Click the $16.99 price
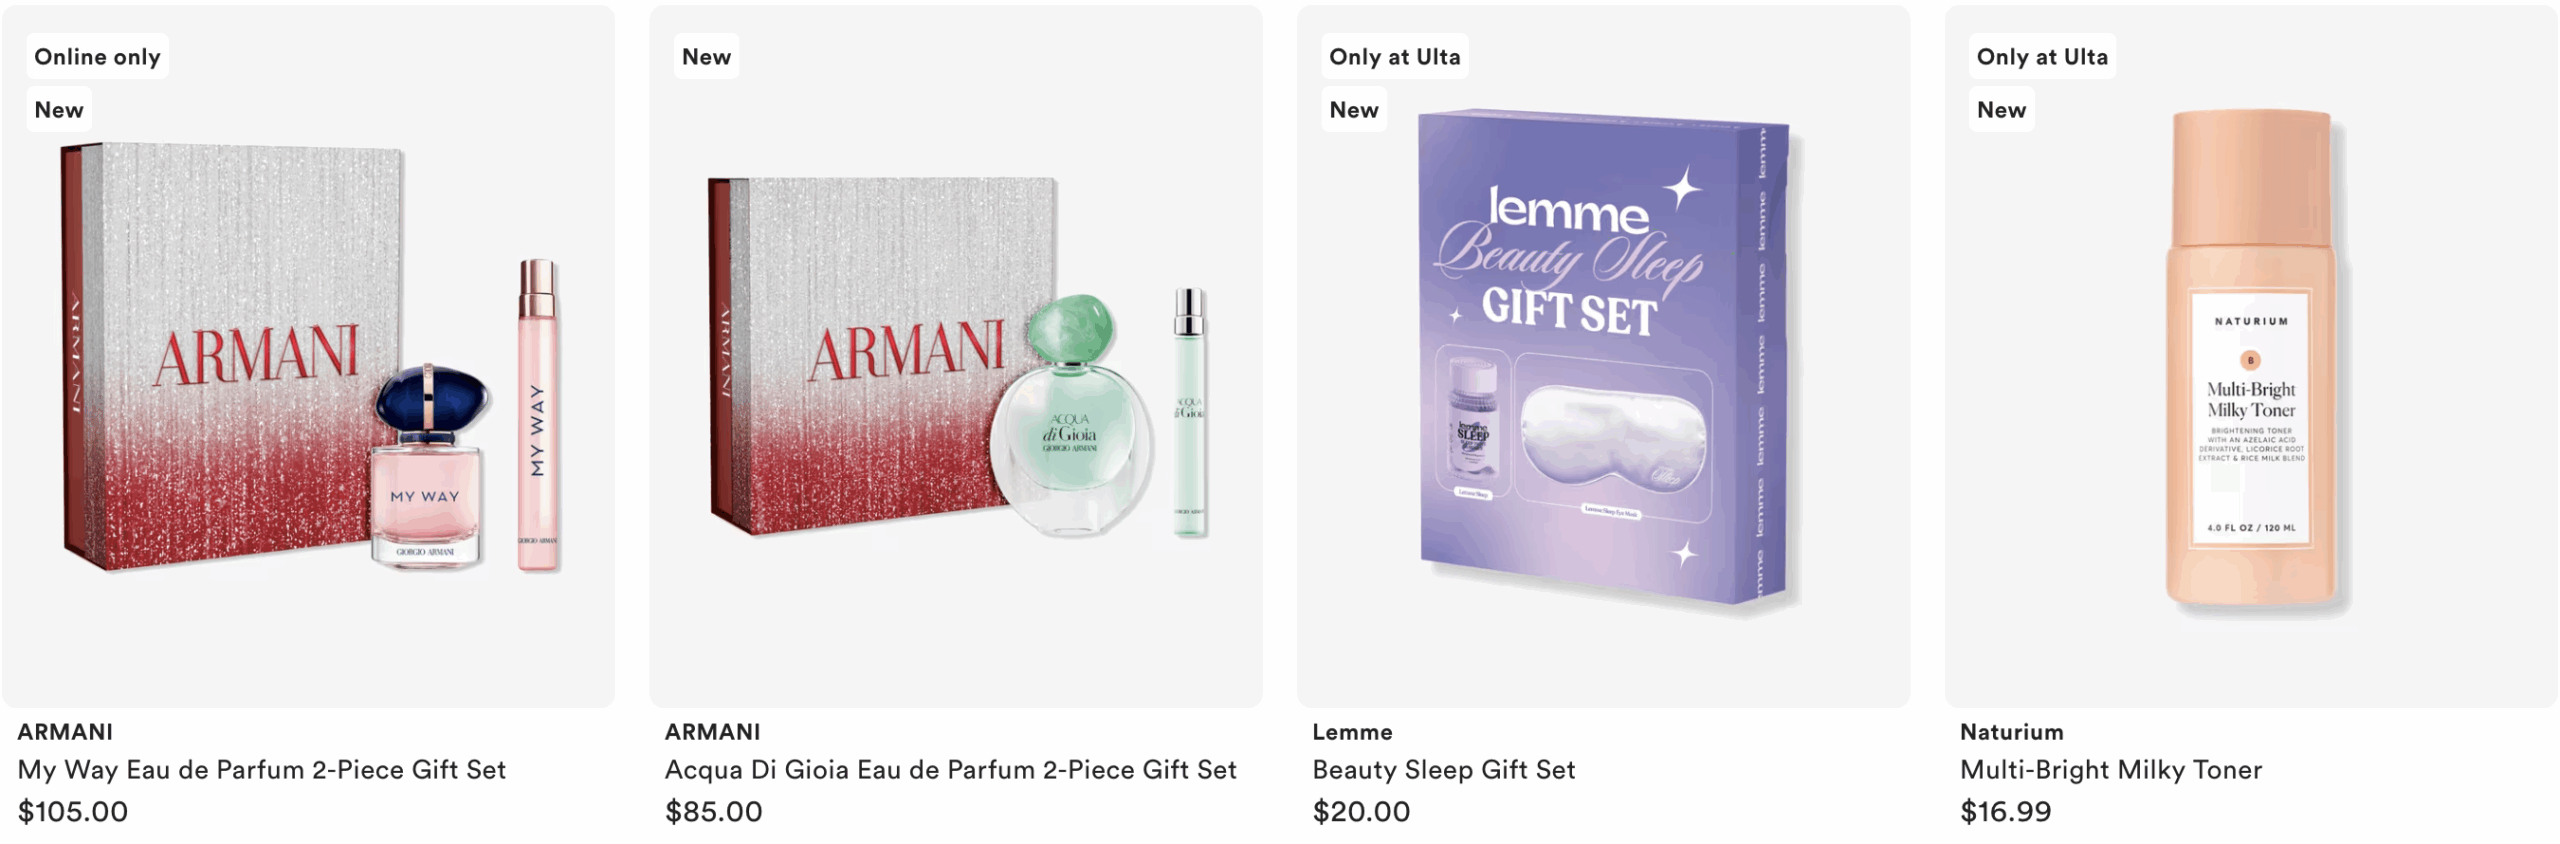The image size is (2560, 844). 2006,812
